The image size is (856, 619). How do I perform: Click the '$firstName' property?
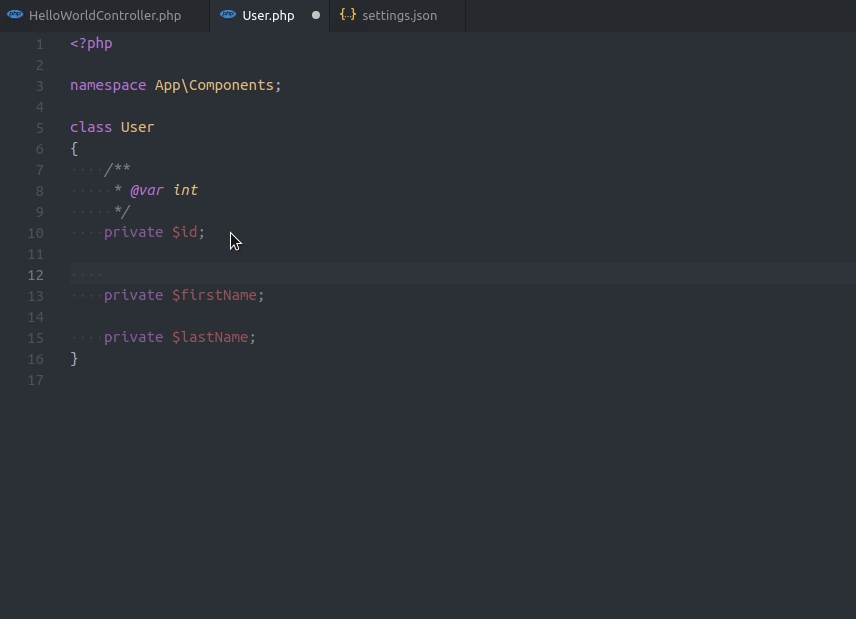coord(214,295)
